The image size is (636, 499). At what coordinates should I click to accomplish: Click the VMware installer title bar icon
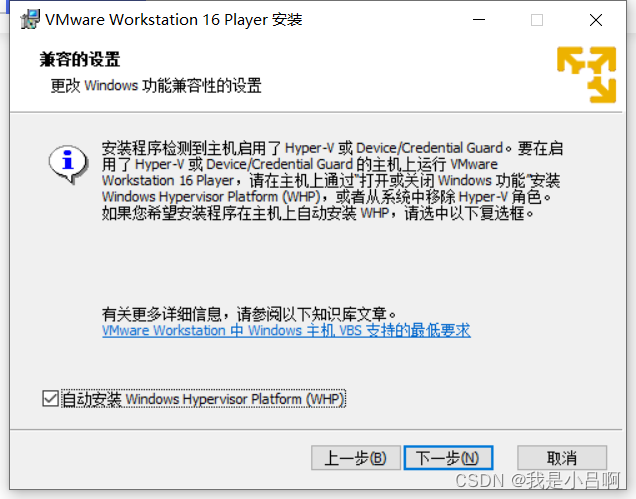pos(30,19)
